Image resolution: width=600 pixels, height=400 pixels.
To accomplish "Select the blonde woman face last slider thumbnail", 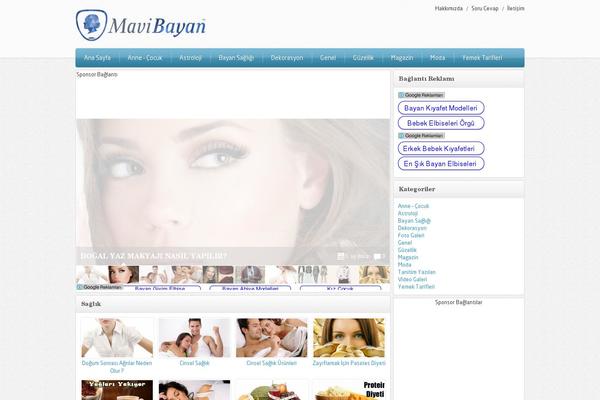I will 375,275.
